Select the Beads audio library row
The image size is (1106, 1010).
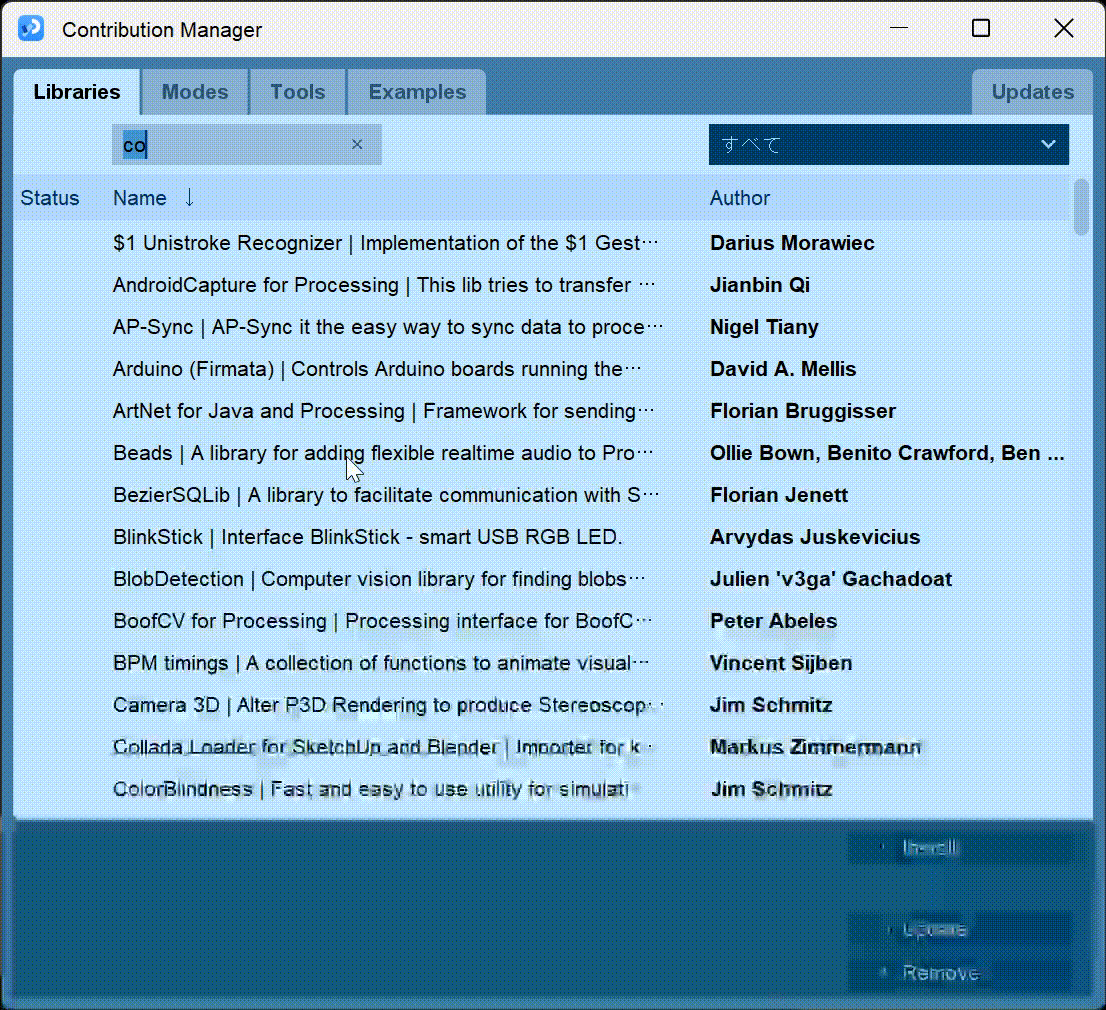coord(542,453)
